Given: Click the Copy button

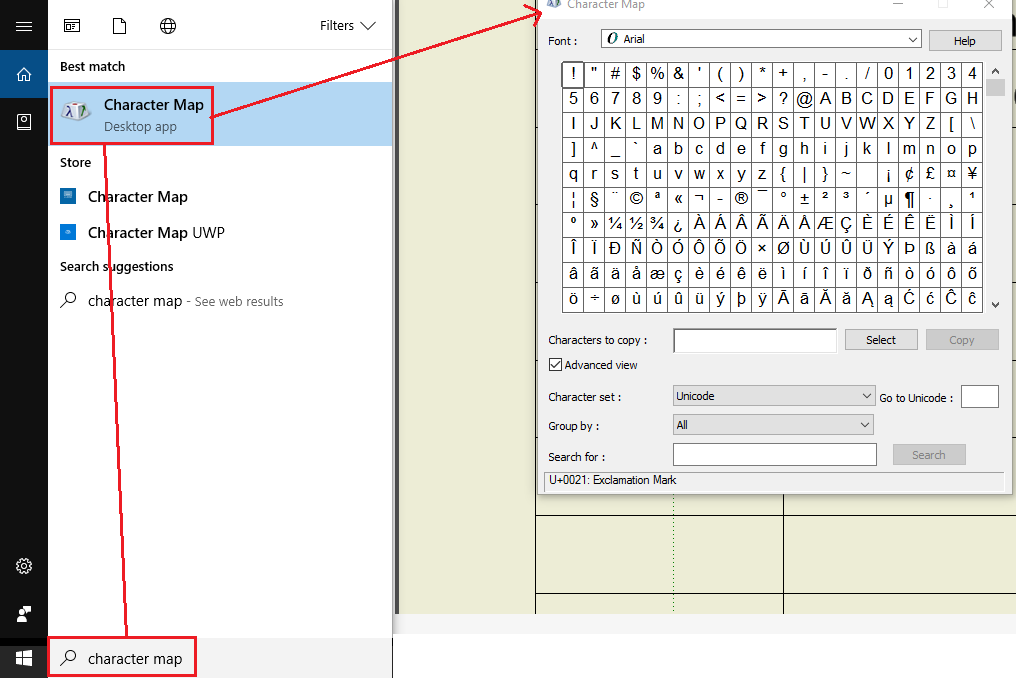Looking at the screenshot, I should (x=962, y=340).
